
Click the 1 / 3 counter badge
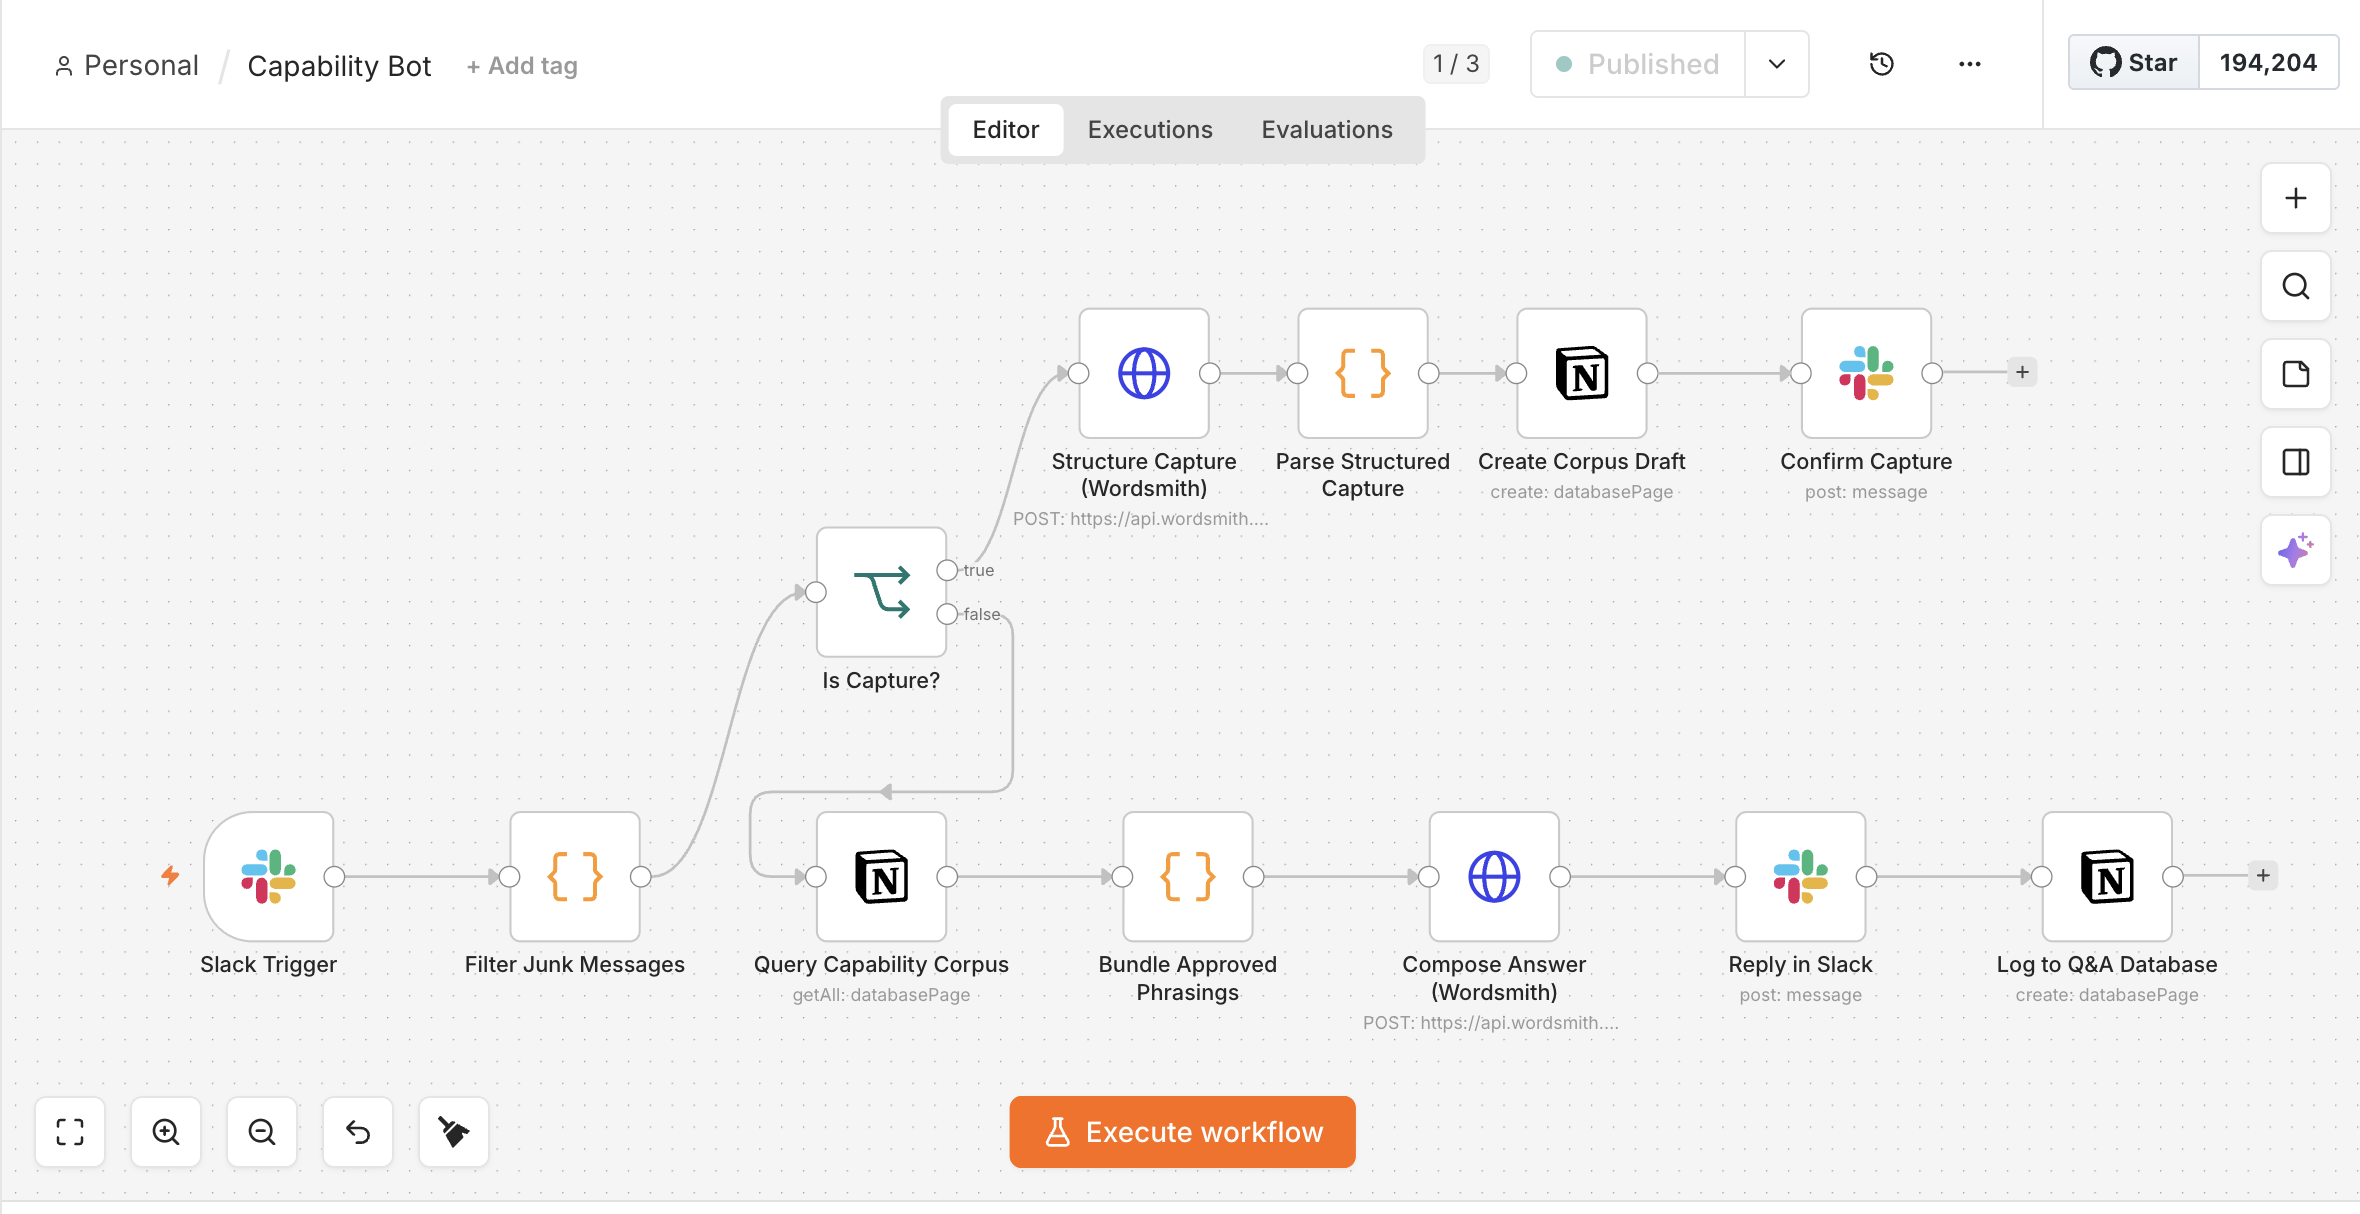[1456, 64]
